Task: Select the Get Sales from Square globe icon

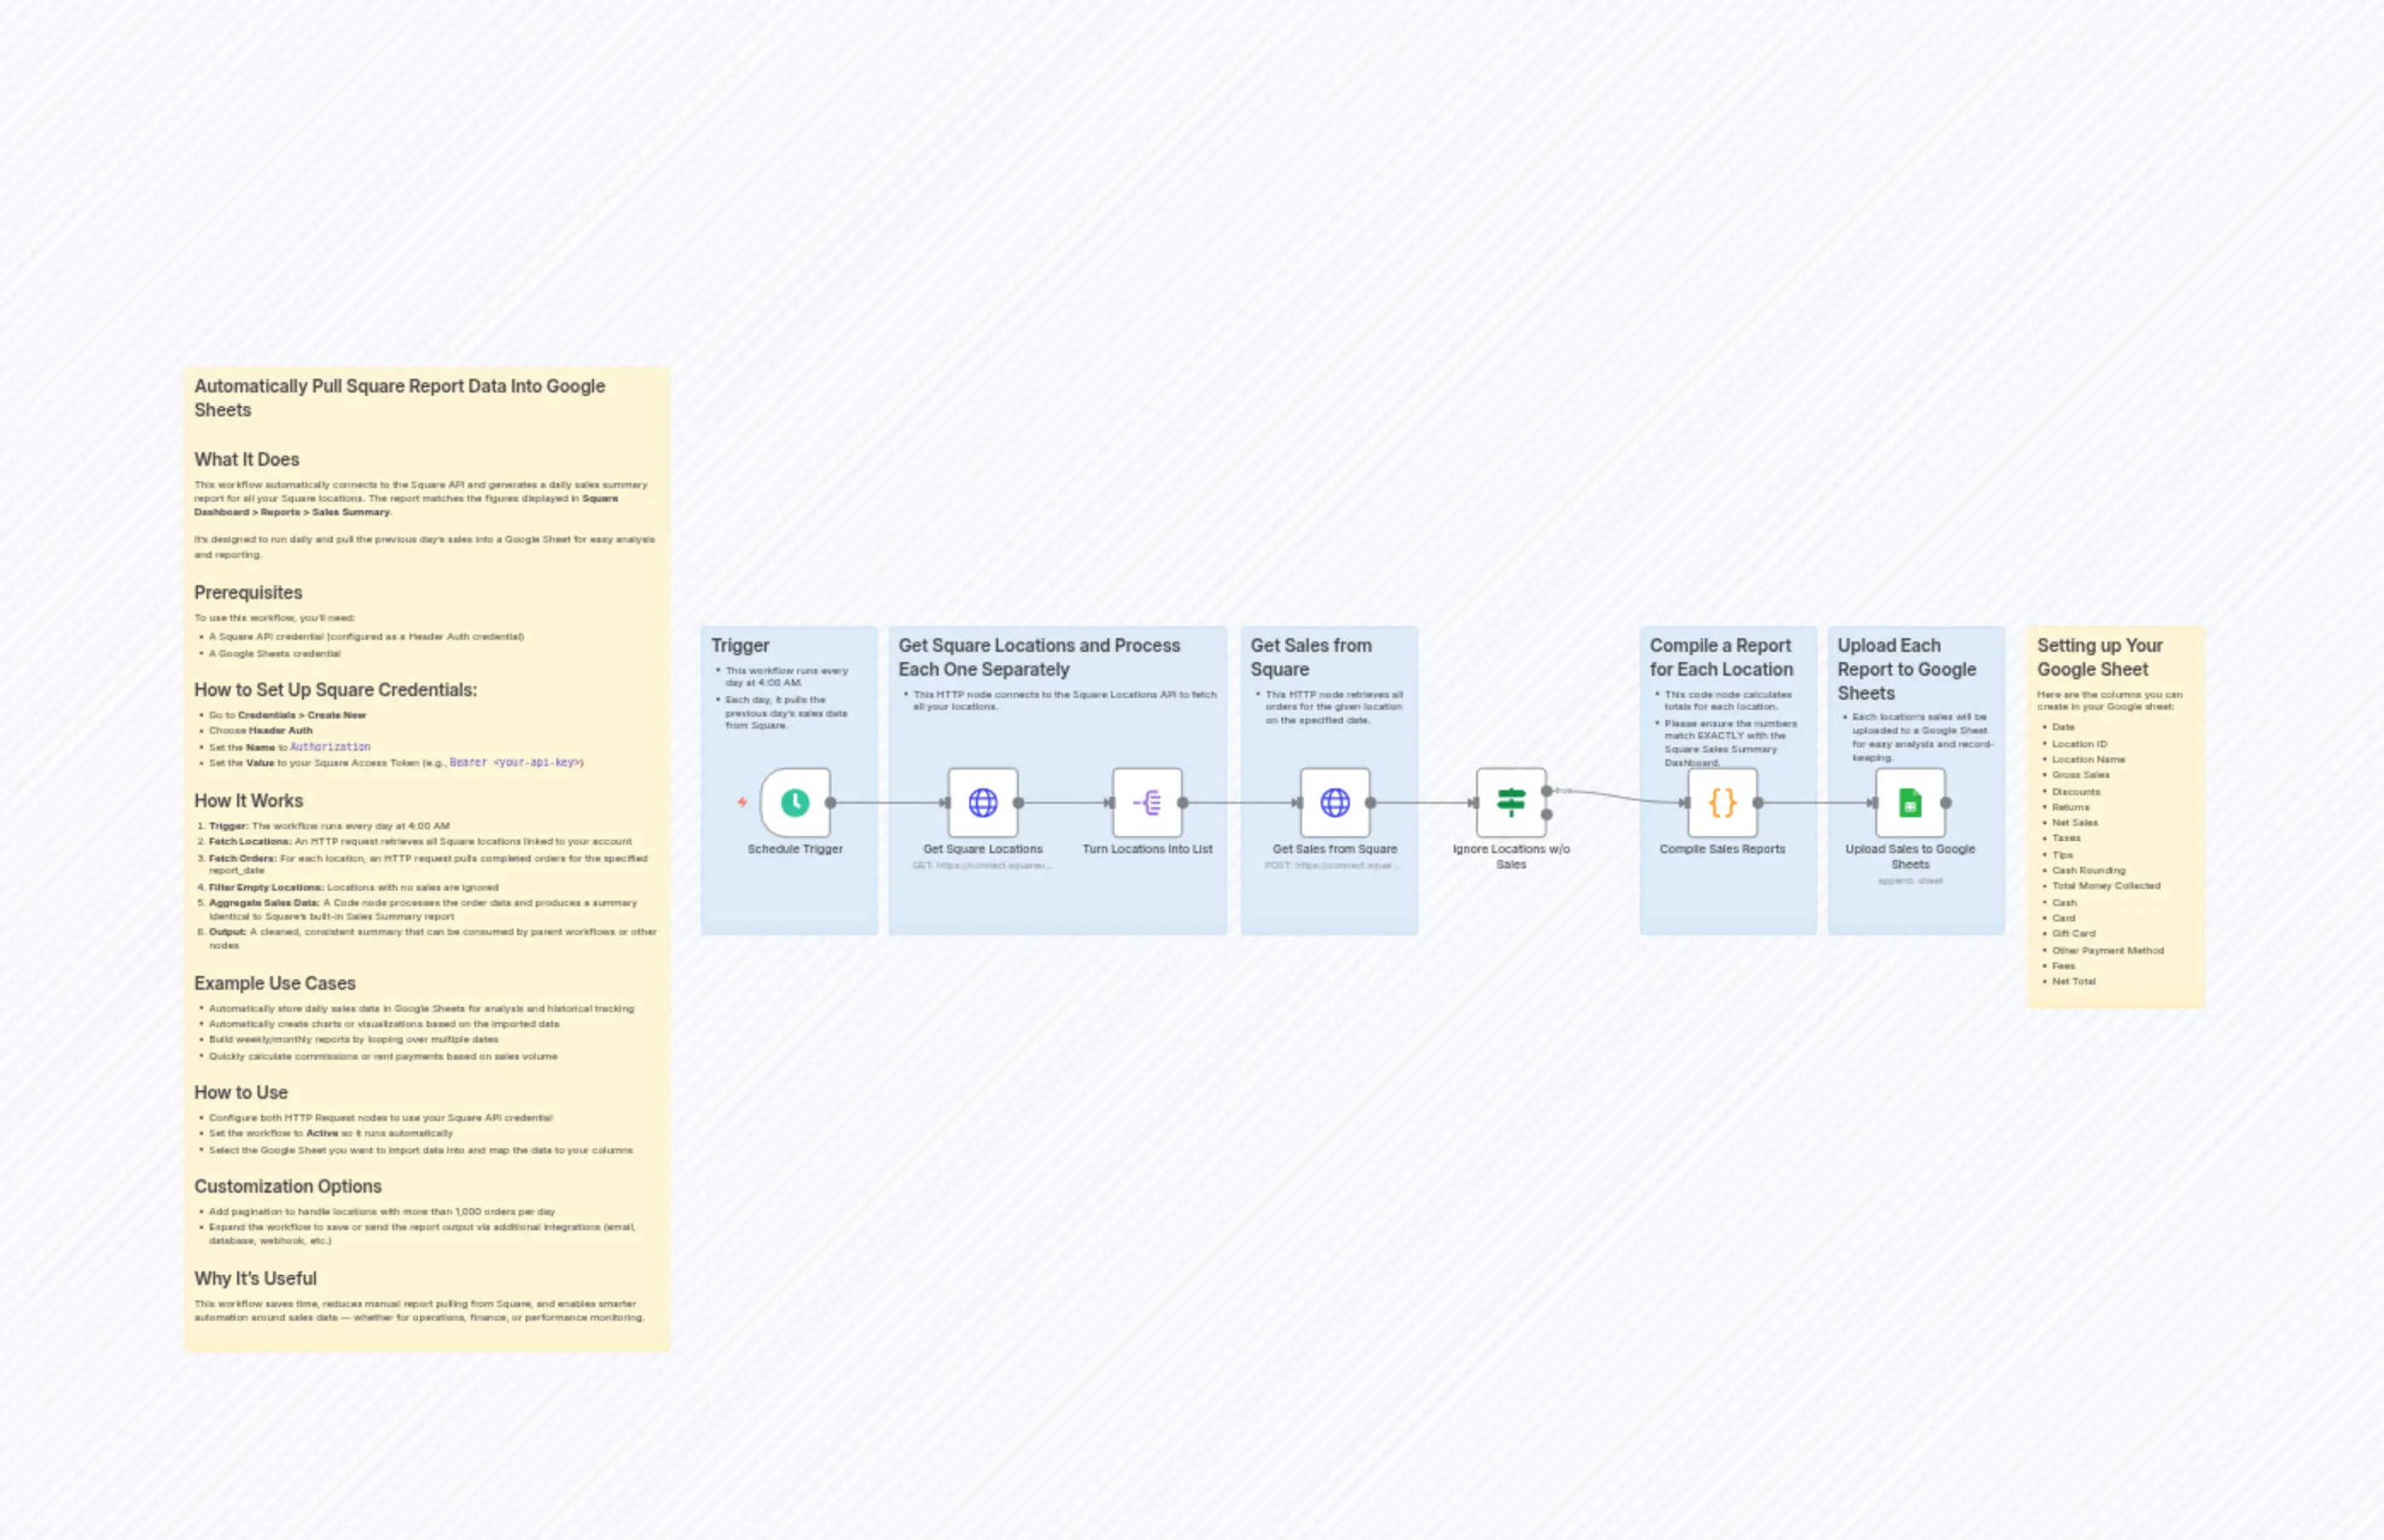Action: click(x=1336, y=801)
